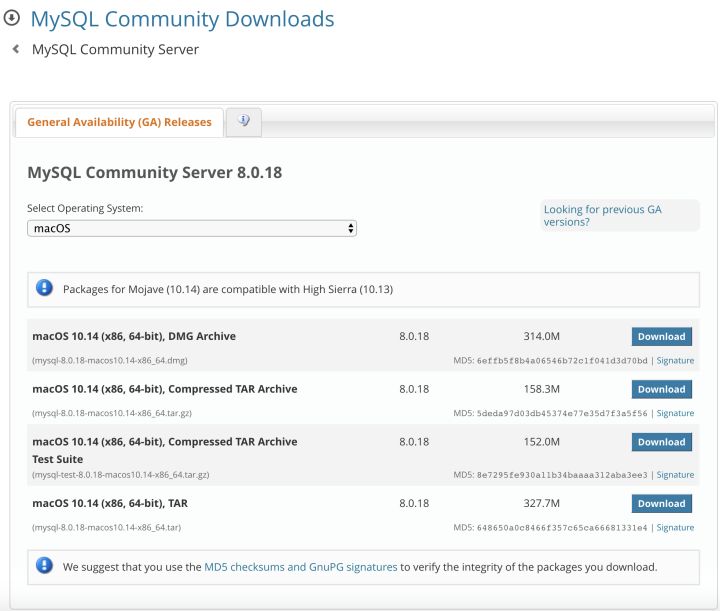Open the Select Operating System dropdown
Screen dimensions: 720x611
point(192,228)
